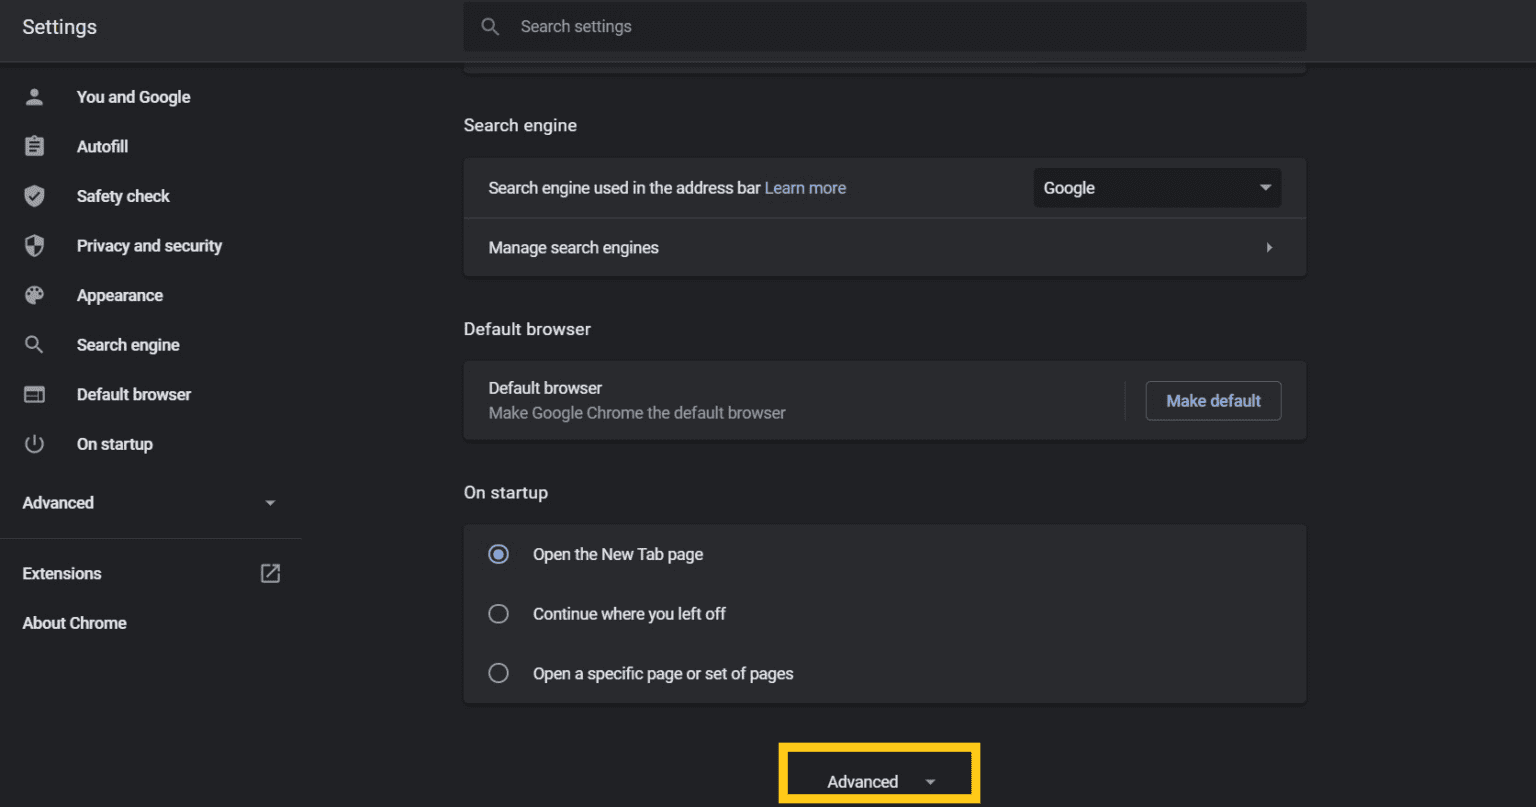Open Extensions using the external link icon
Image resolution: width=1536 pixels, height=807 pixels.
pos(270,573)
